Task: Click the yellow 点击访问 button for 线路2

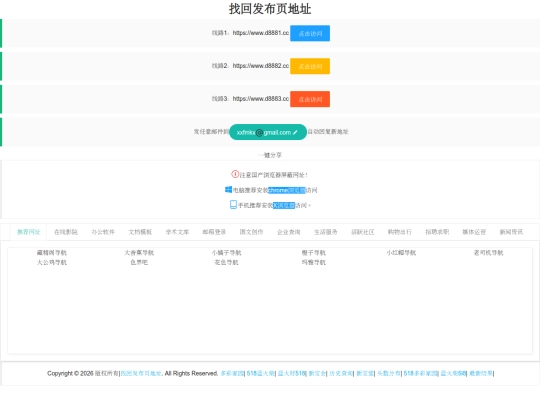Action: (x=310, y=66)
